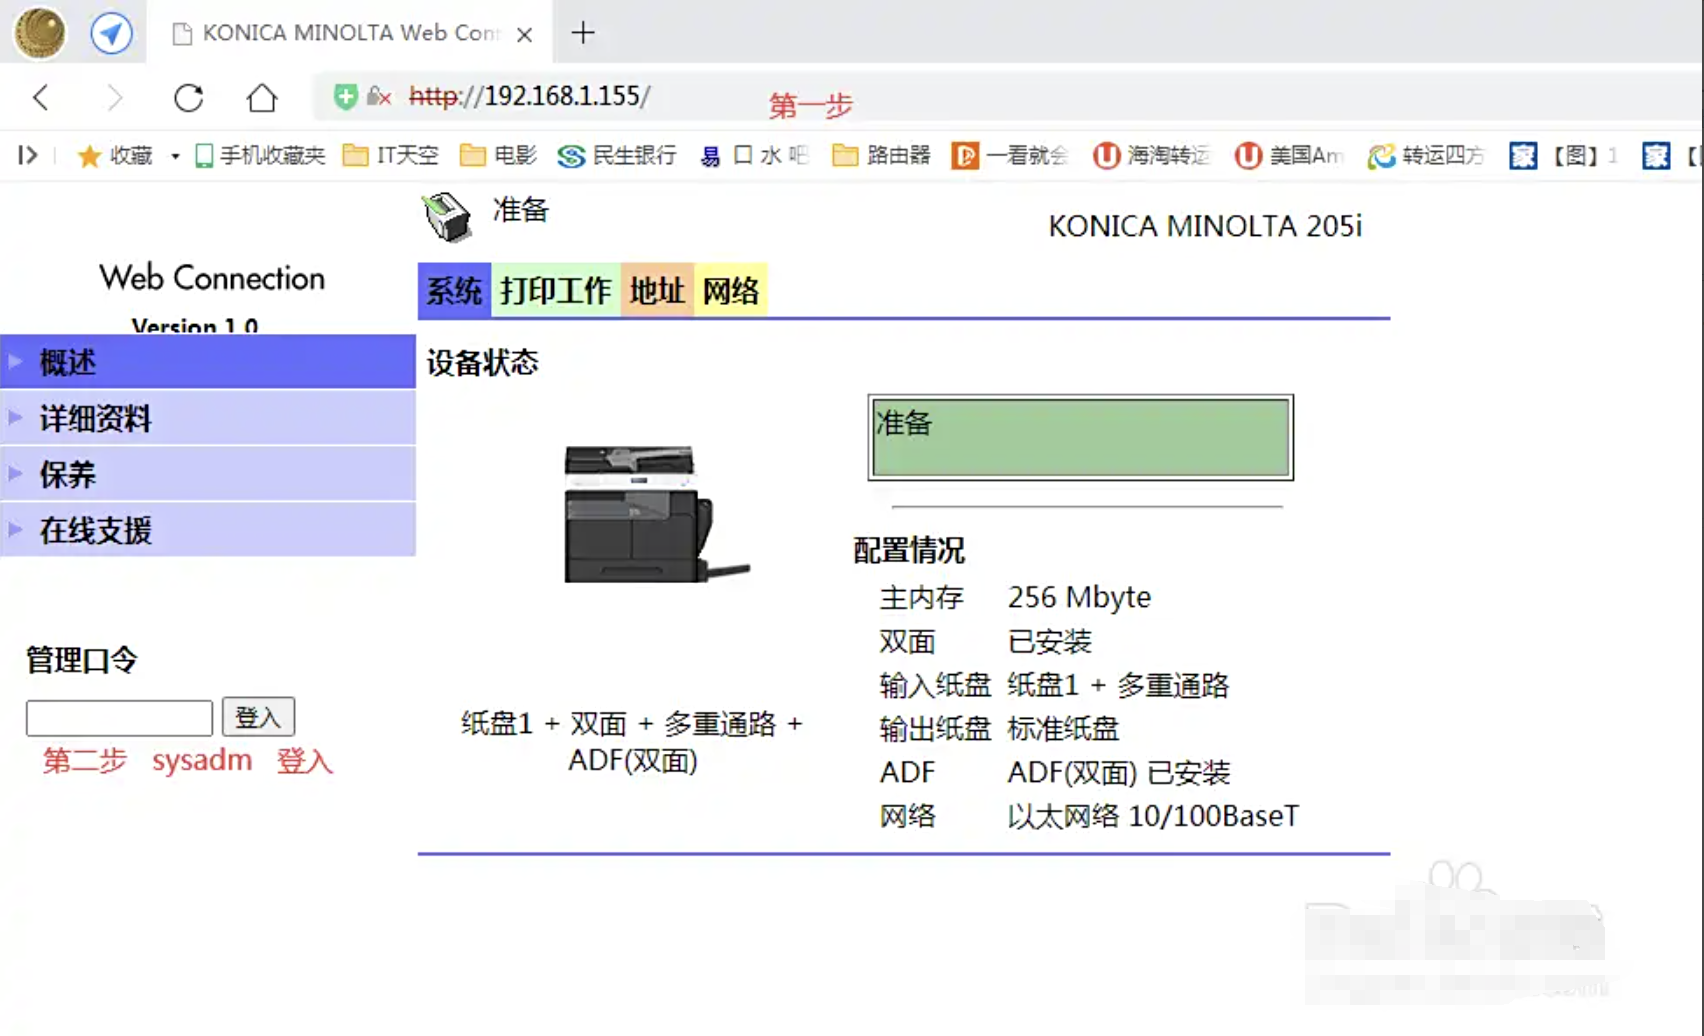This screenshot has height=1036, width=1704.
Task: Open the 转运四方 bookmark
Action: [1426, 155]
